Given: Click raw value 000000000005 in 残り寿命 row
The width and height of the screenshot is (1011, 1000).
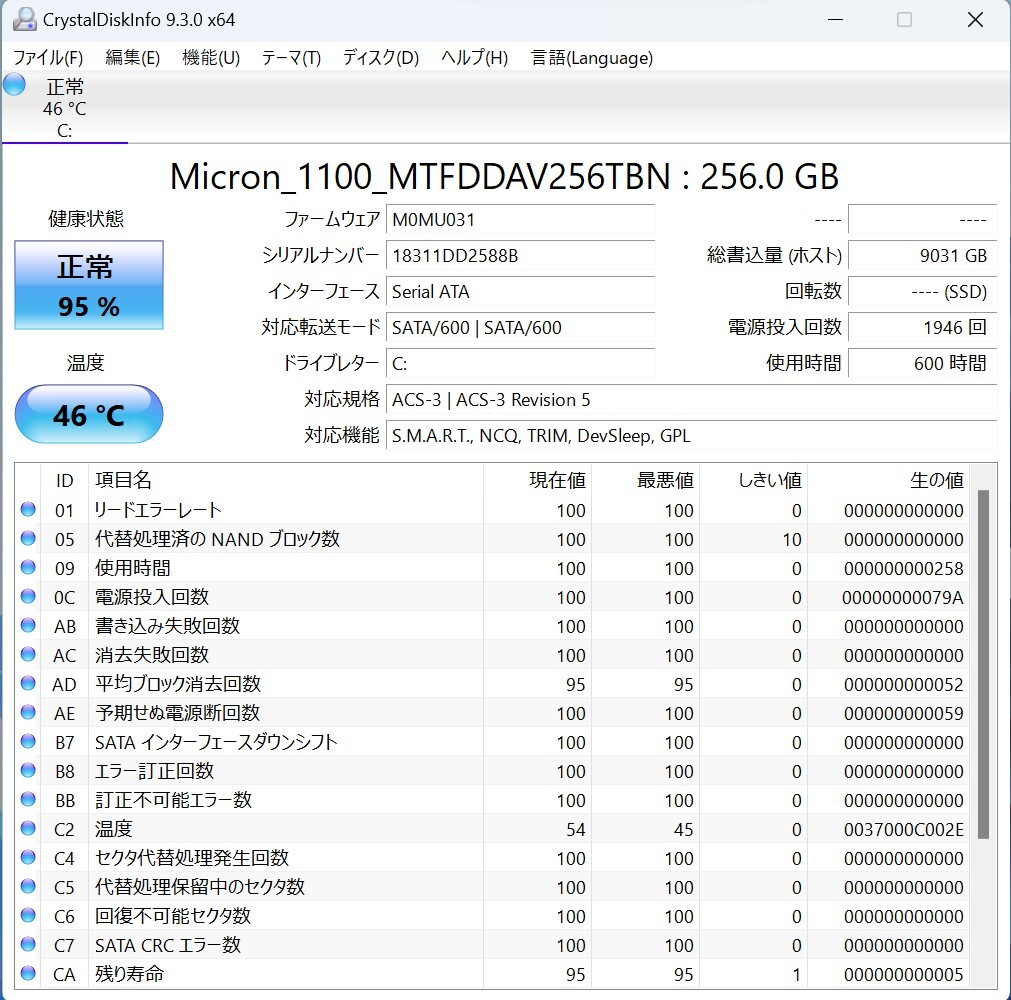Looking at the screenshot, I should pos(903,974).
